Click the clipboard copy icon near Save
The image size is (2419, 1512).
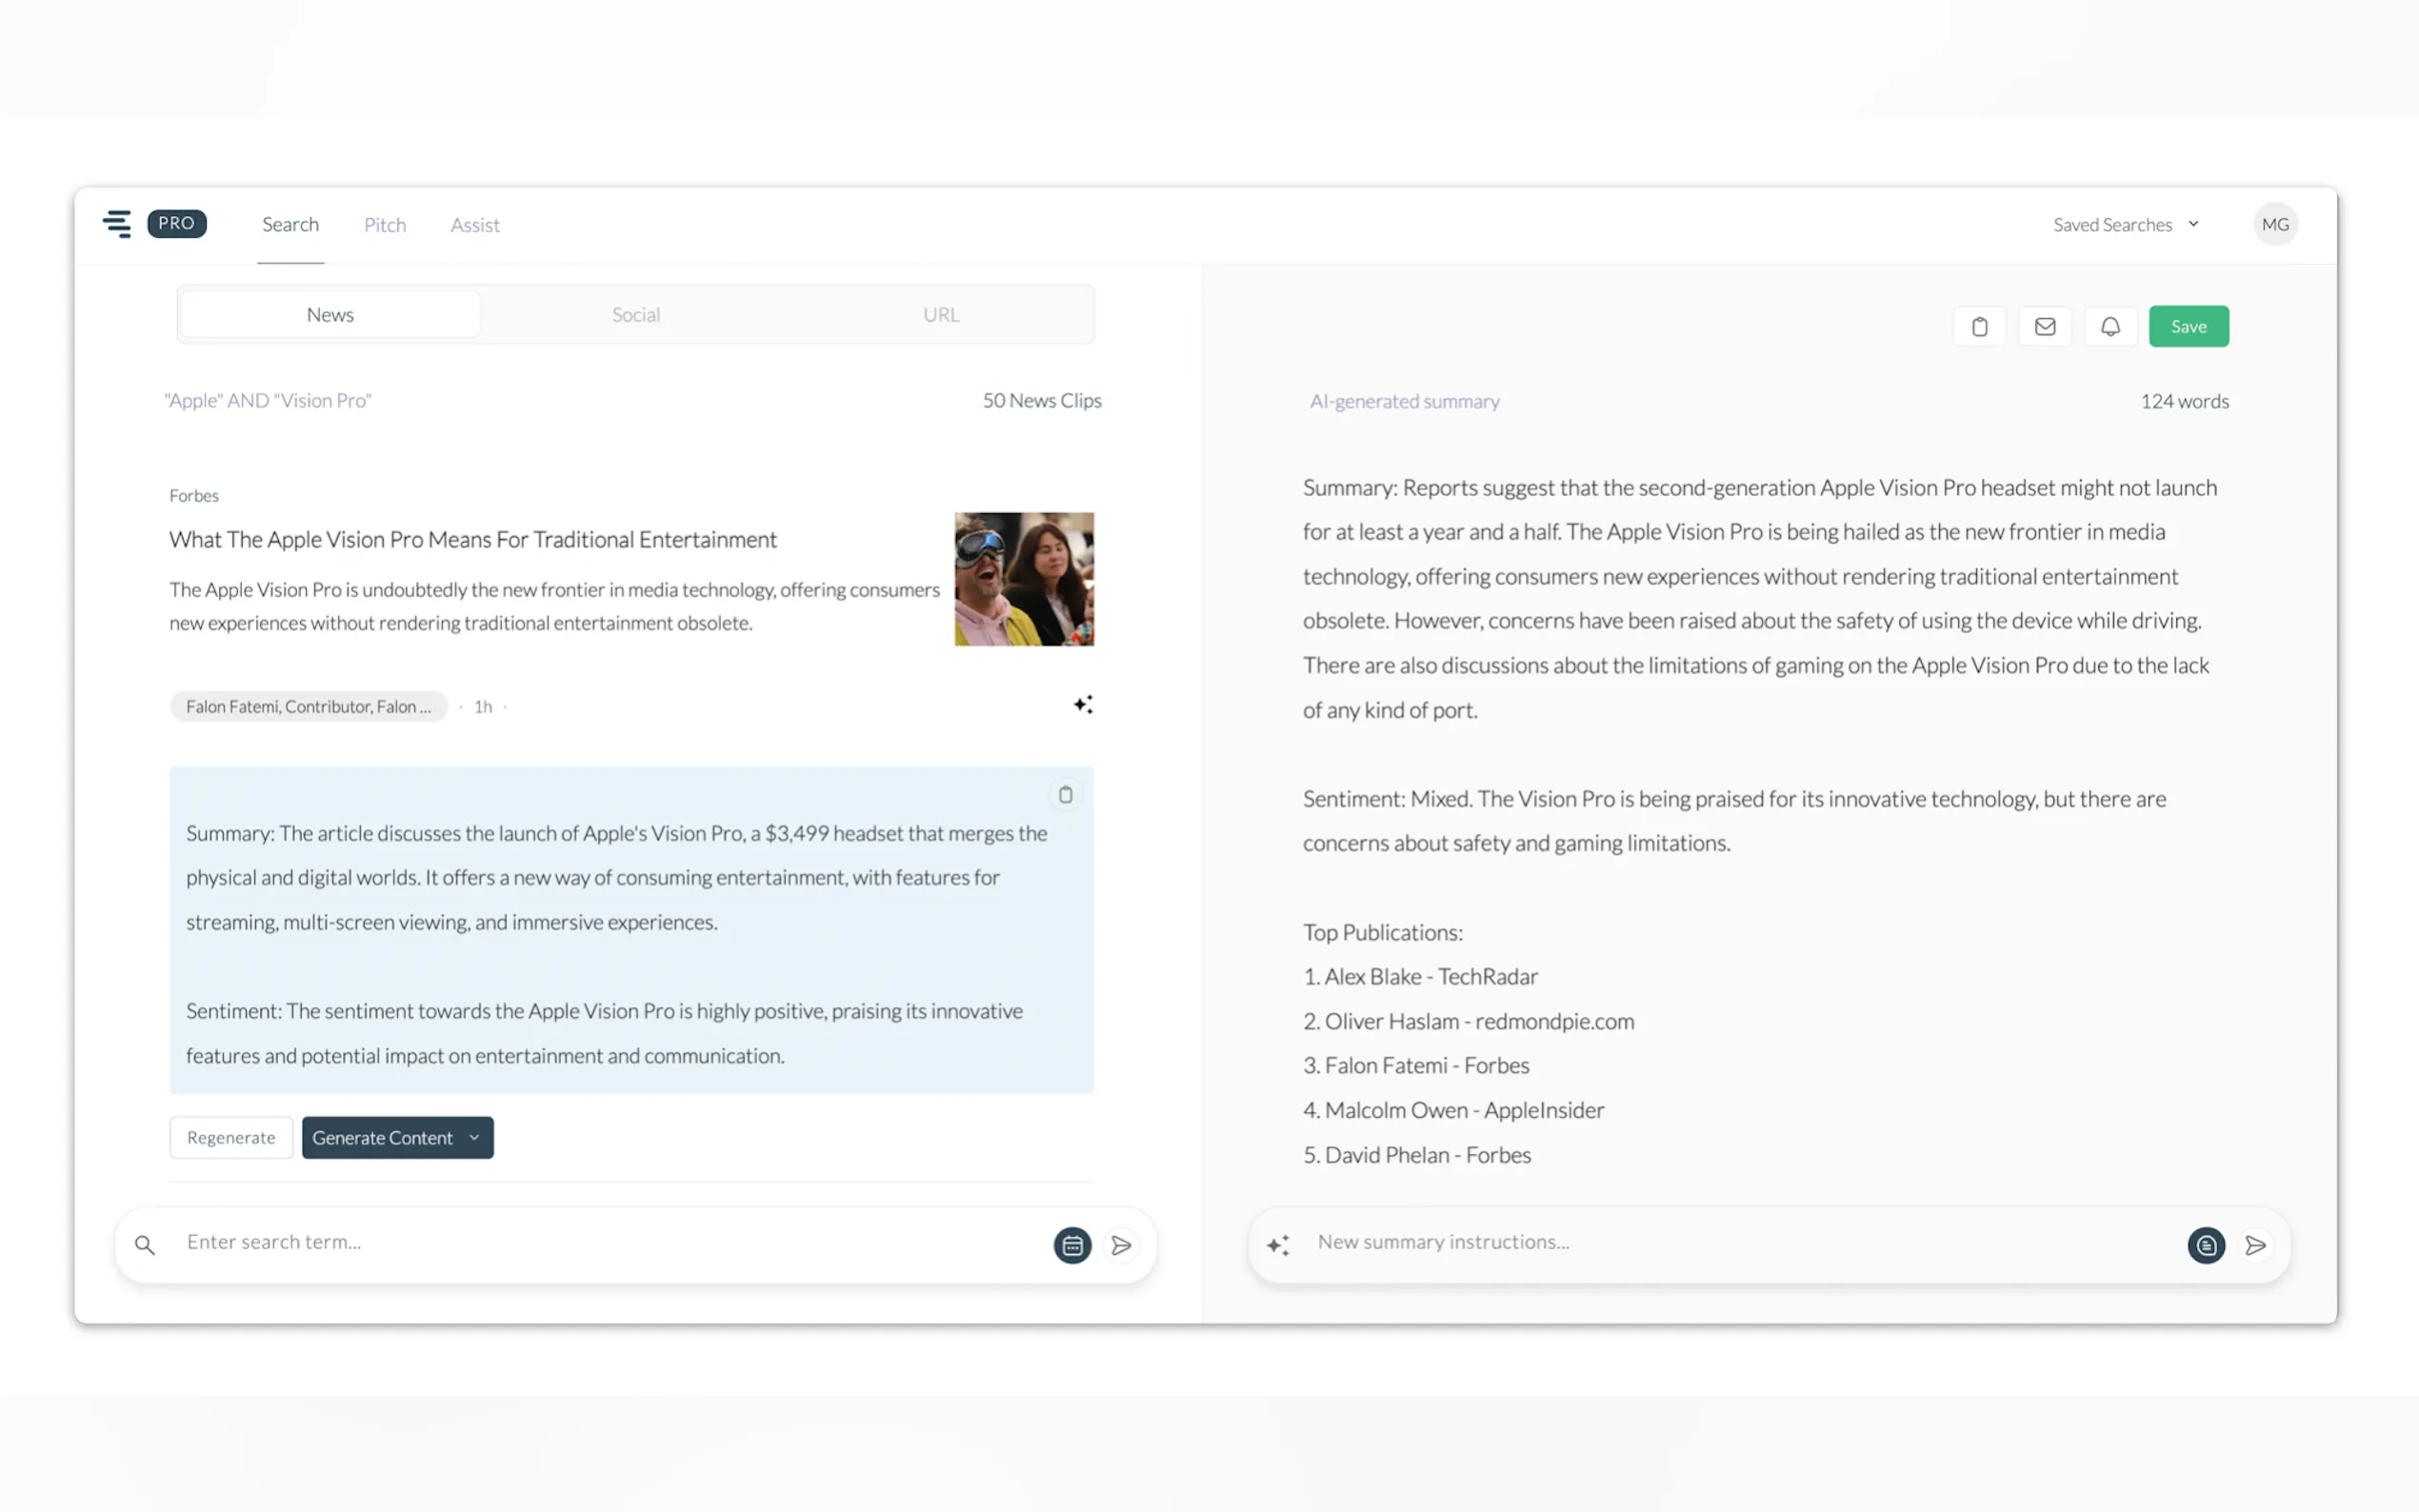(x=1979, y=326)
